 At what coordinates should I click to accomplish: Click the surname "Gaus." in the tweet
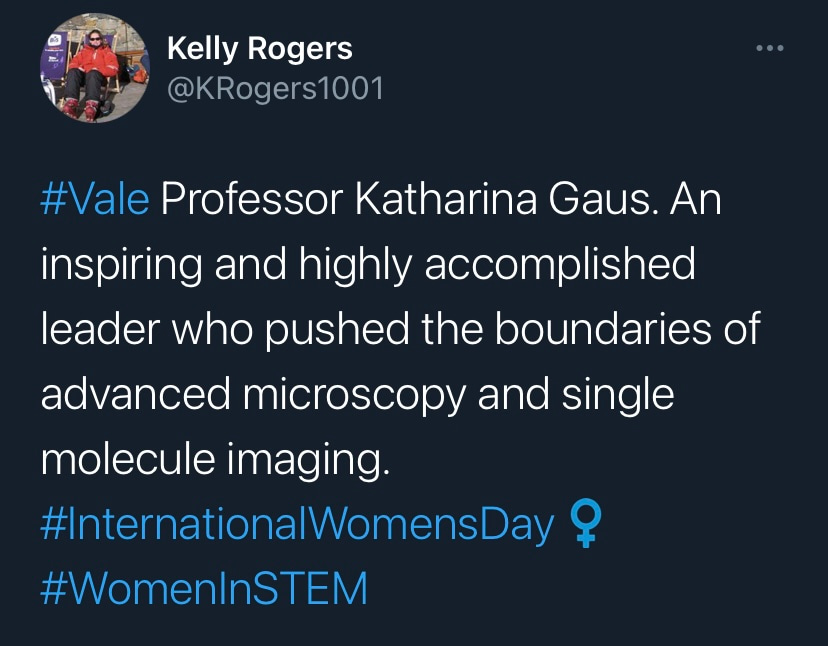609,200
